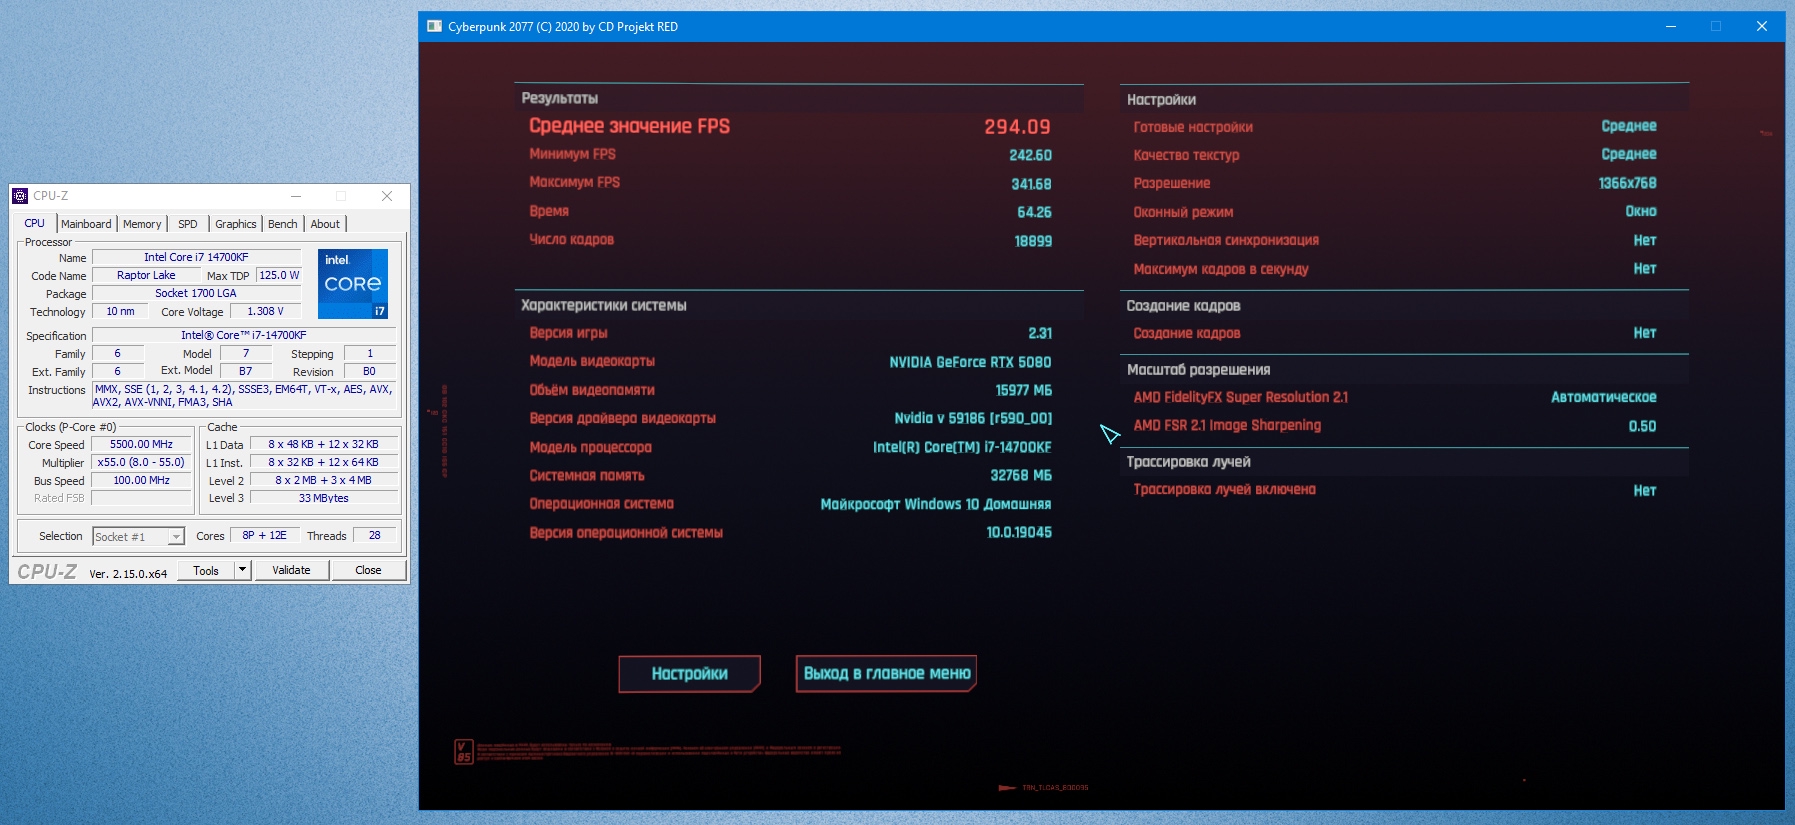Image resolution: width=1795 pixels, height=825 pixels.
Task: Open the Mainboard tab
Action: [86, 224]
